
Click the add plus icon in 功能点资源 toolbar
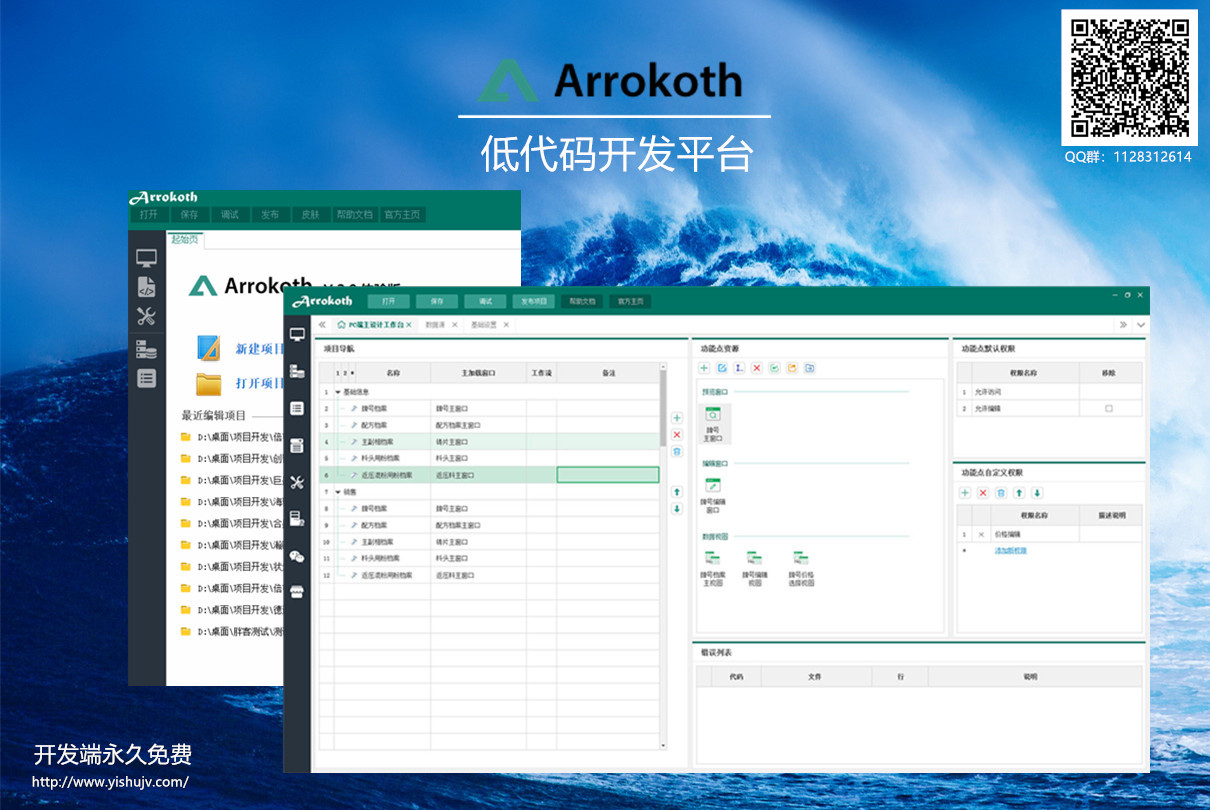click(704, 368)
